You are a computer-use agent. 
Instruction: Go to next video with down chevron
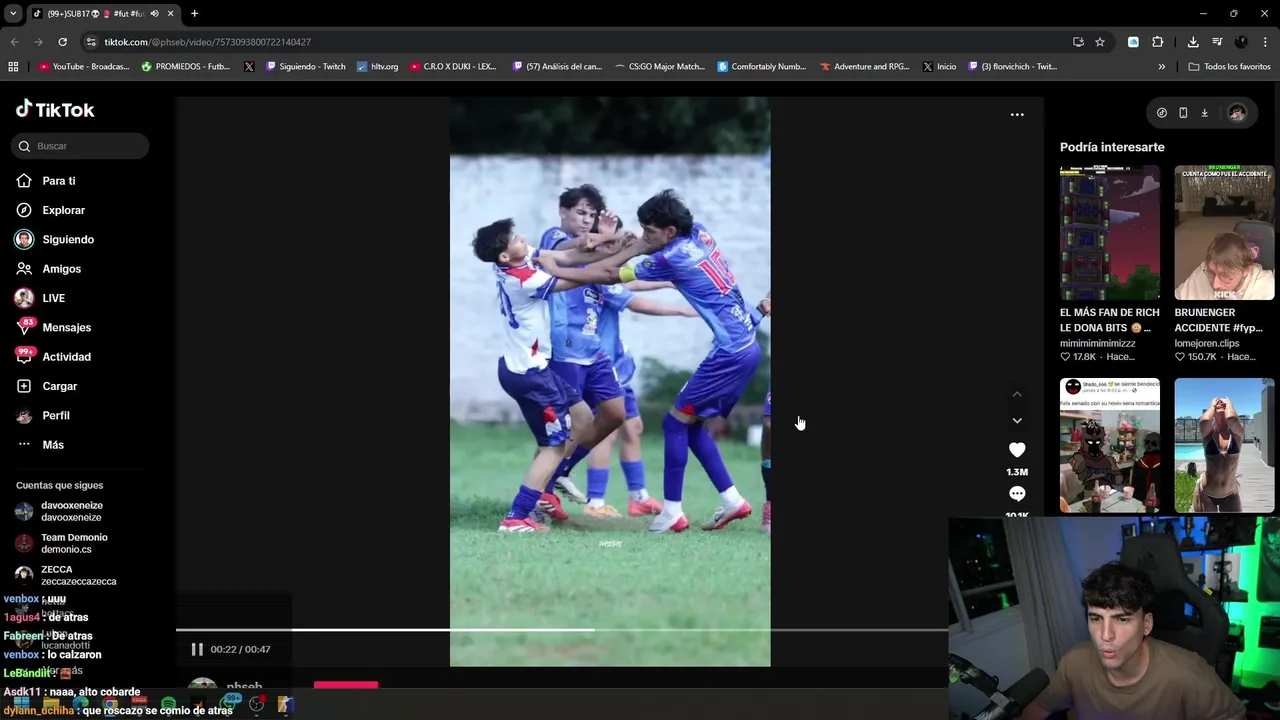click(x=1017, y=421)
